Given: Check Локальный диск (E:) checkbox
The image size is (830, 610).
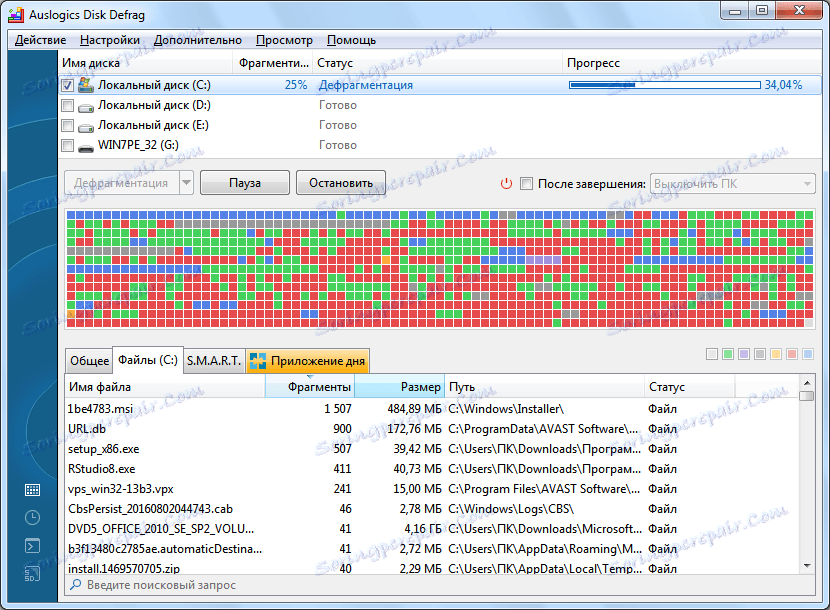Looking at the screenshot, I should (x=67, y=125).
